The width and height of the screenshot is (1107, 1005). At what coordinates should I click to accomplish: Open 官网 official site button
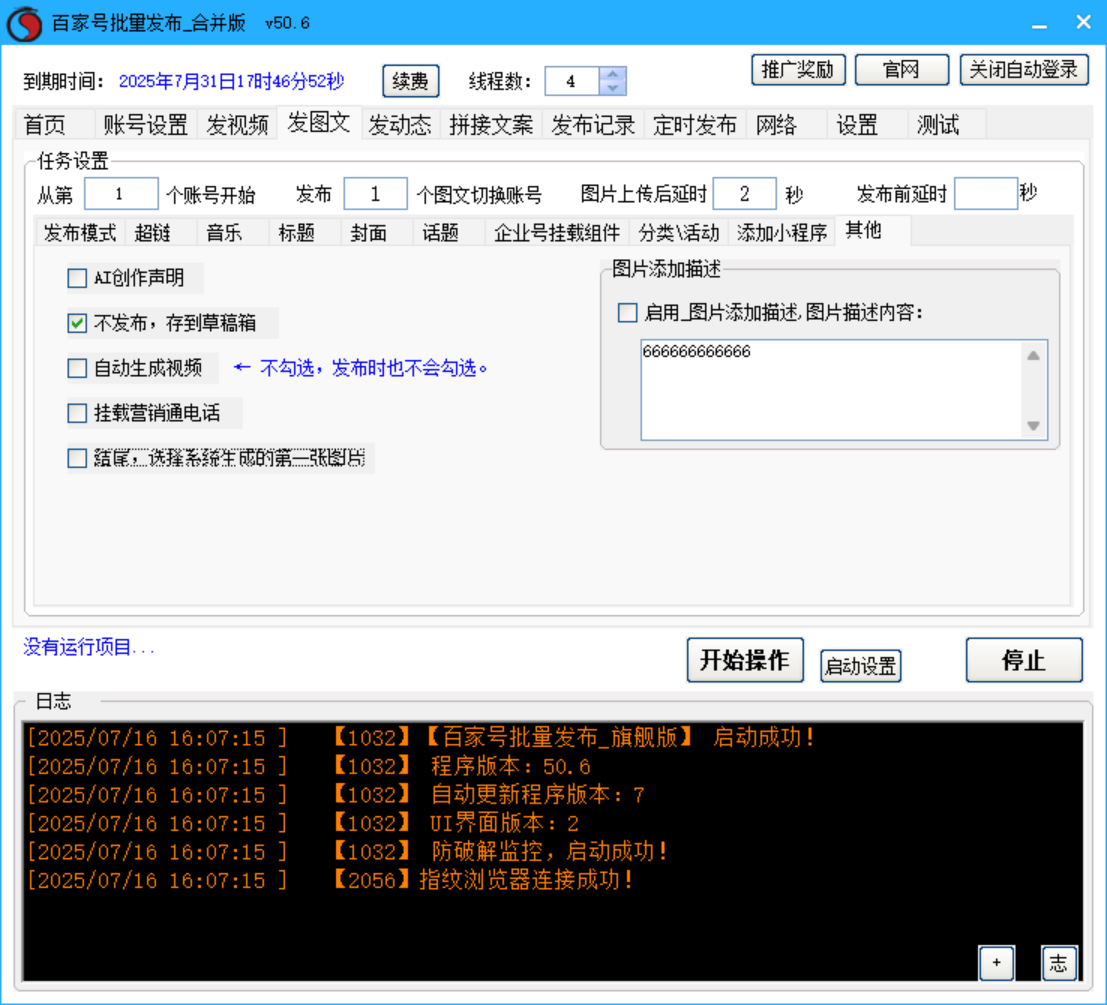point(902,69)
